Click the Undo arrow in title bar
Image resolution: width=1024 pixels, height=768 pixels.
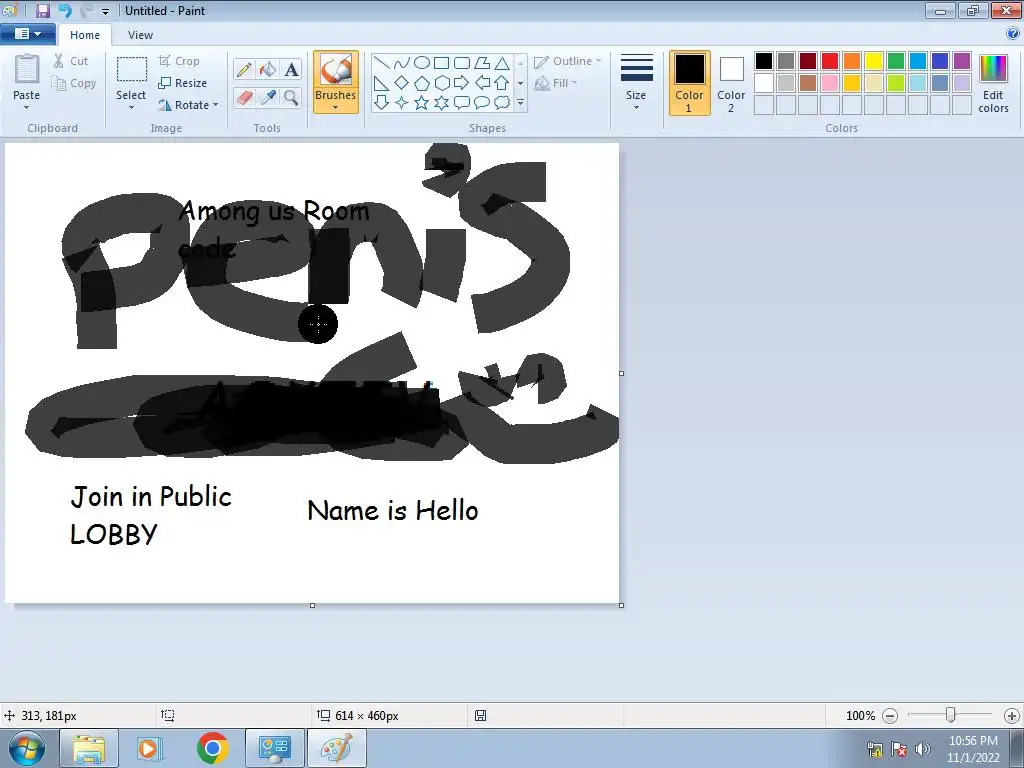(65, 10)
